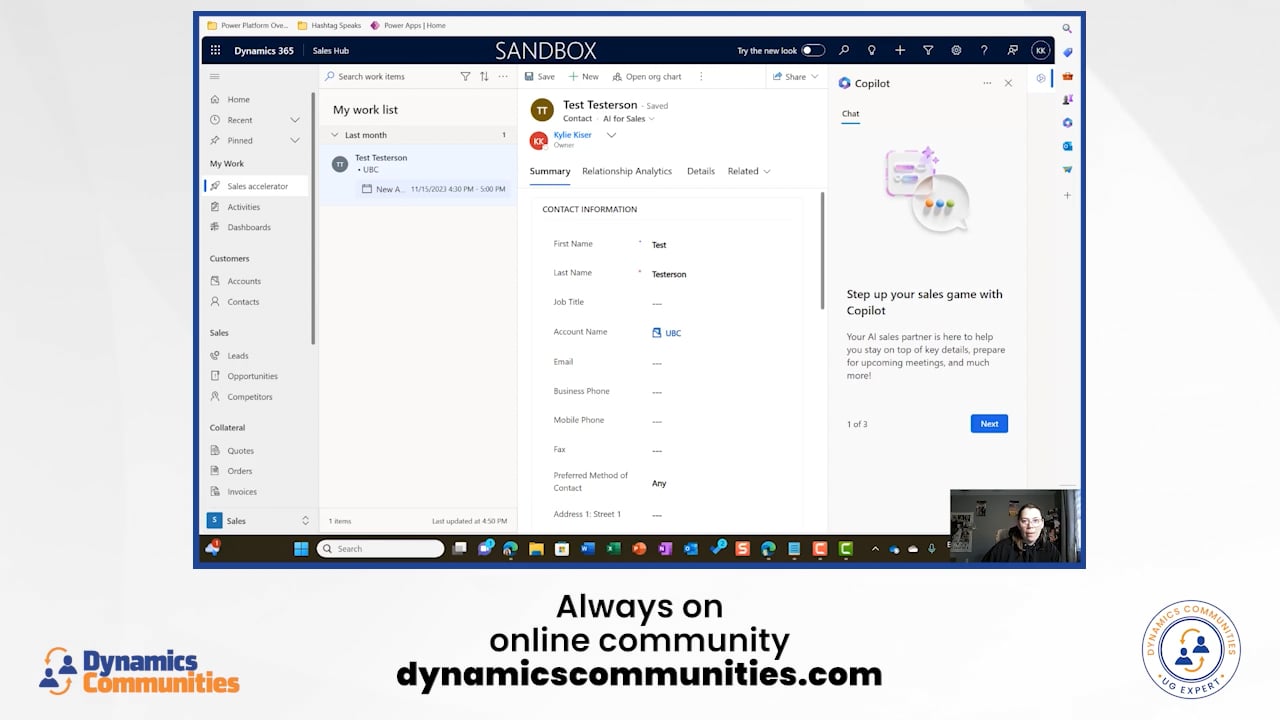Image resolution: width=1280 pixels, height=720 pixels.
Task: Click the First Name field value Test
Action: tap(659, 244)
